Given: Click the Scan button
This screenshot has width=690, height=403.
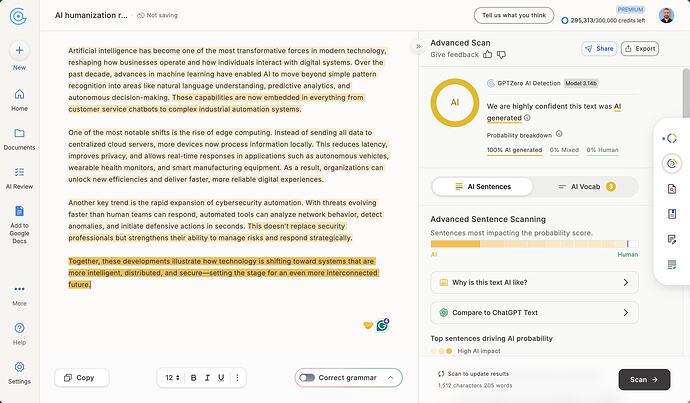Looking at the screenshot, I should 644,379.
